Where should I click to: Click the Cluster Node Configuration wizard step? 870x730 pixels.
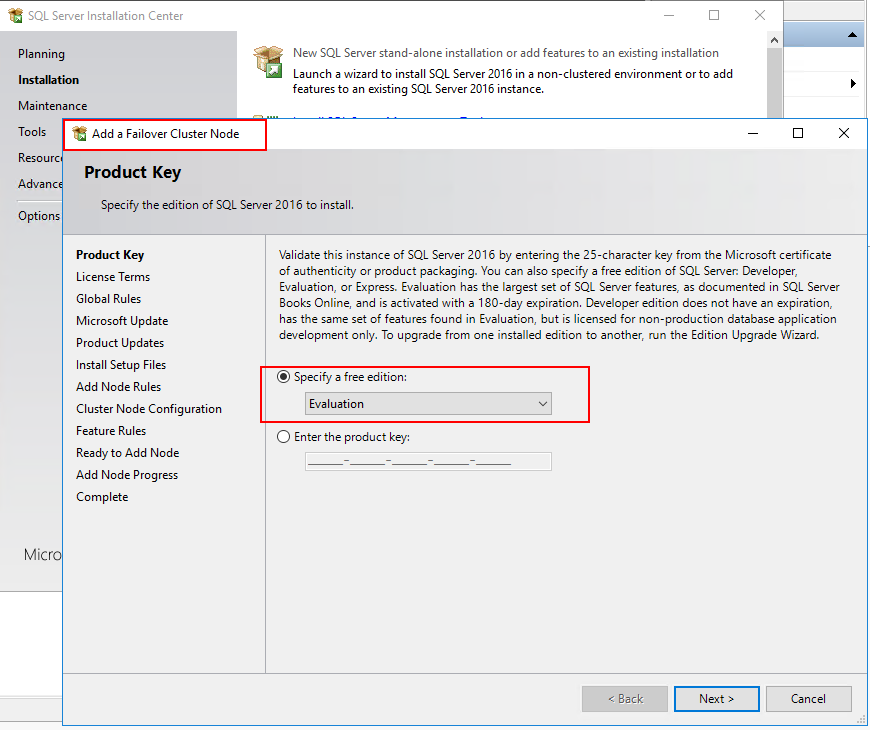(149, 409)
